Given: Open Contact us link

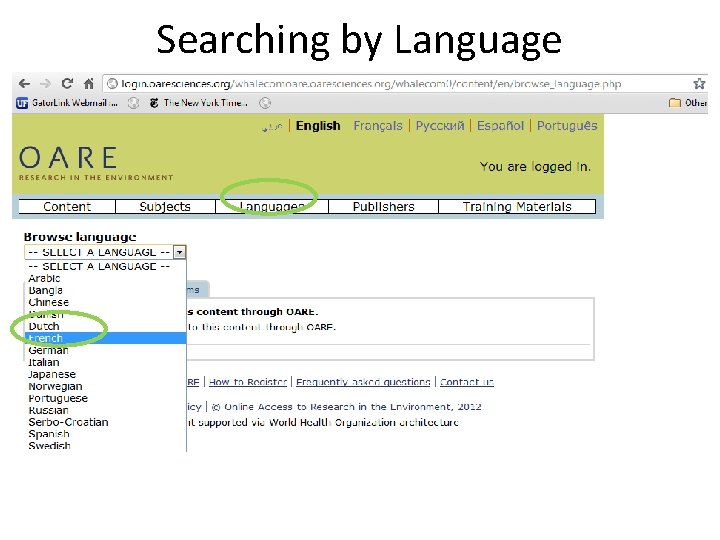Looking at the screenshot, I should coord(467,382).
